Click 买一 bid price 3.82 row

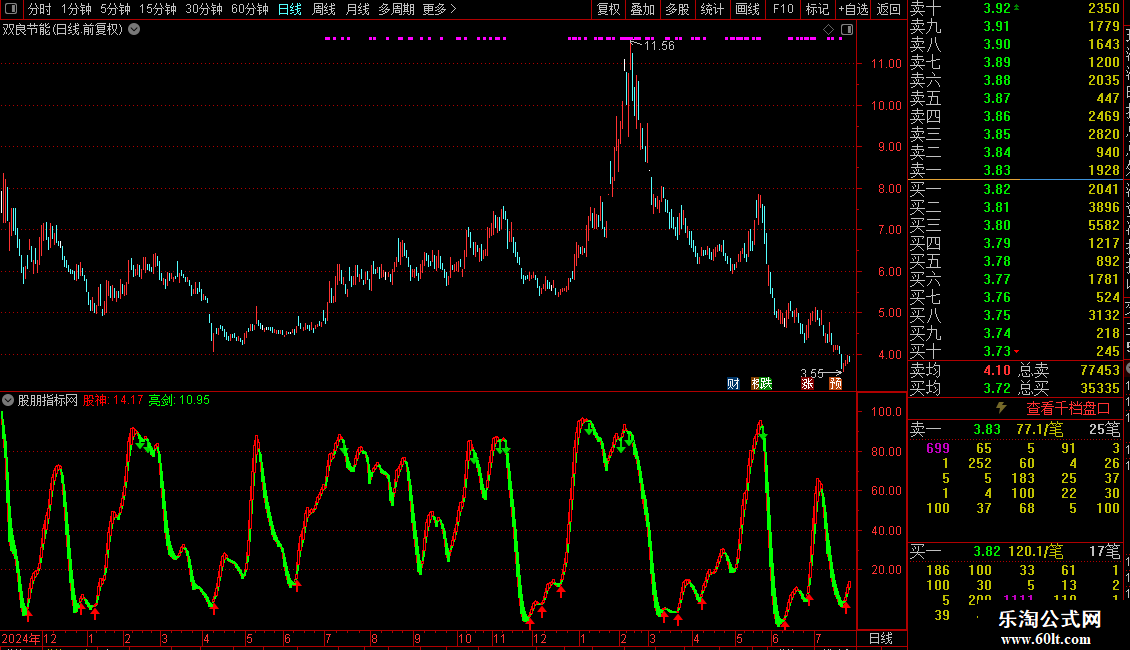point(1015,189)
